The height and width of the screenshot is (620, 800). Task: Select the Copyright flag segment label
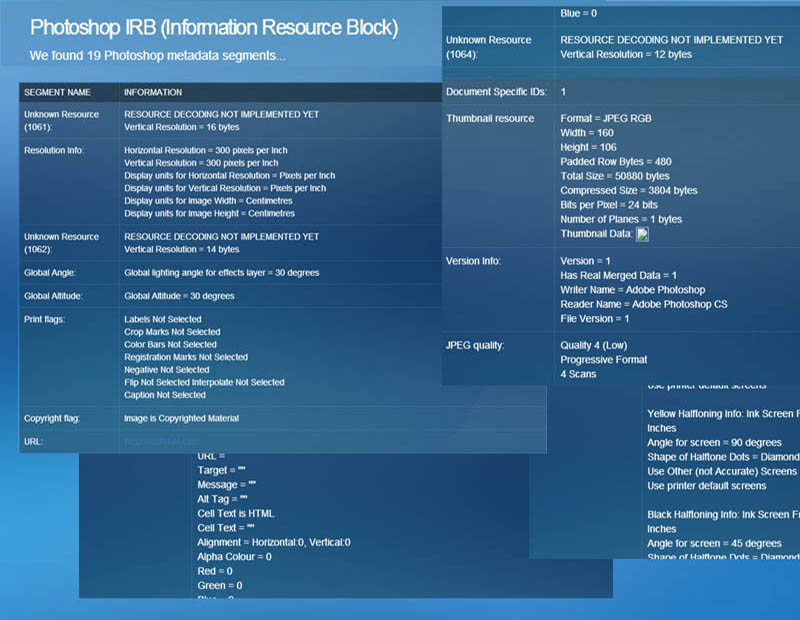[52, 418]
